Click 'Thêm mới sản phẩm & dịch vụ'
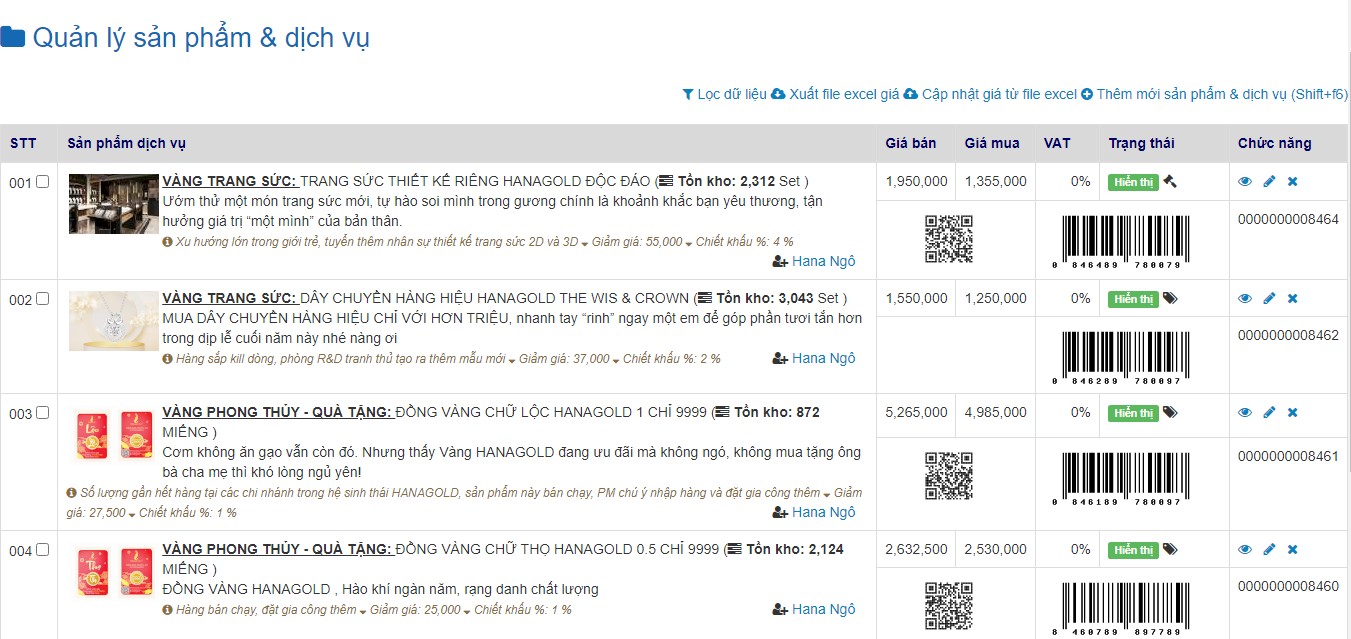1351x639 pixels. tap(1214, 94)
